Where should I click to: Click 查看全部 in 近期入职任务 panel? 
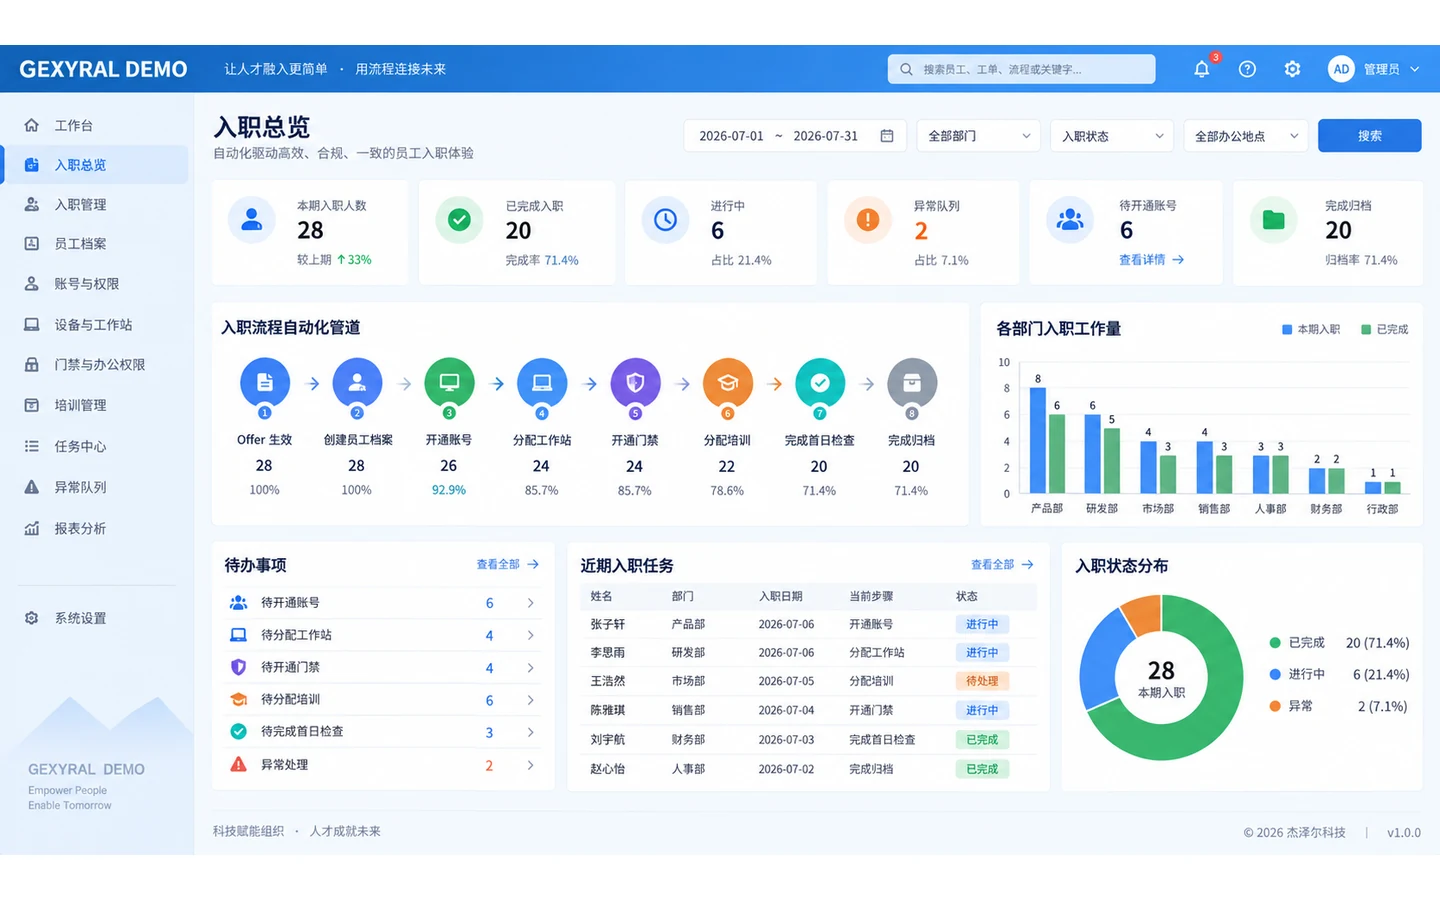click(1002, 565)
